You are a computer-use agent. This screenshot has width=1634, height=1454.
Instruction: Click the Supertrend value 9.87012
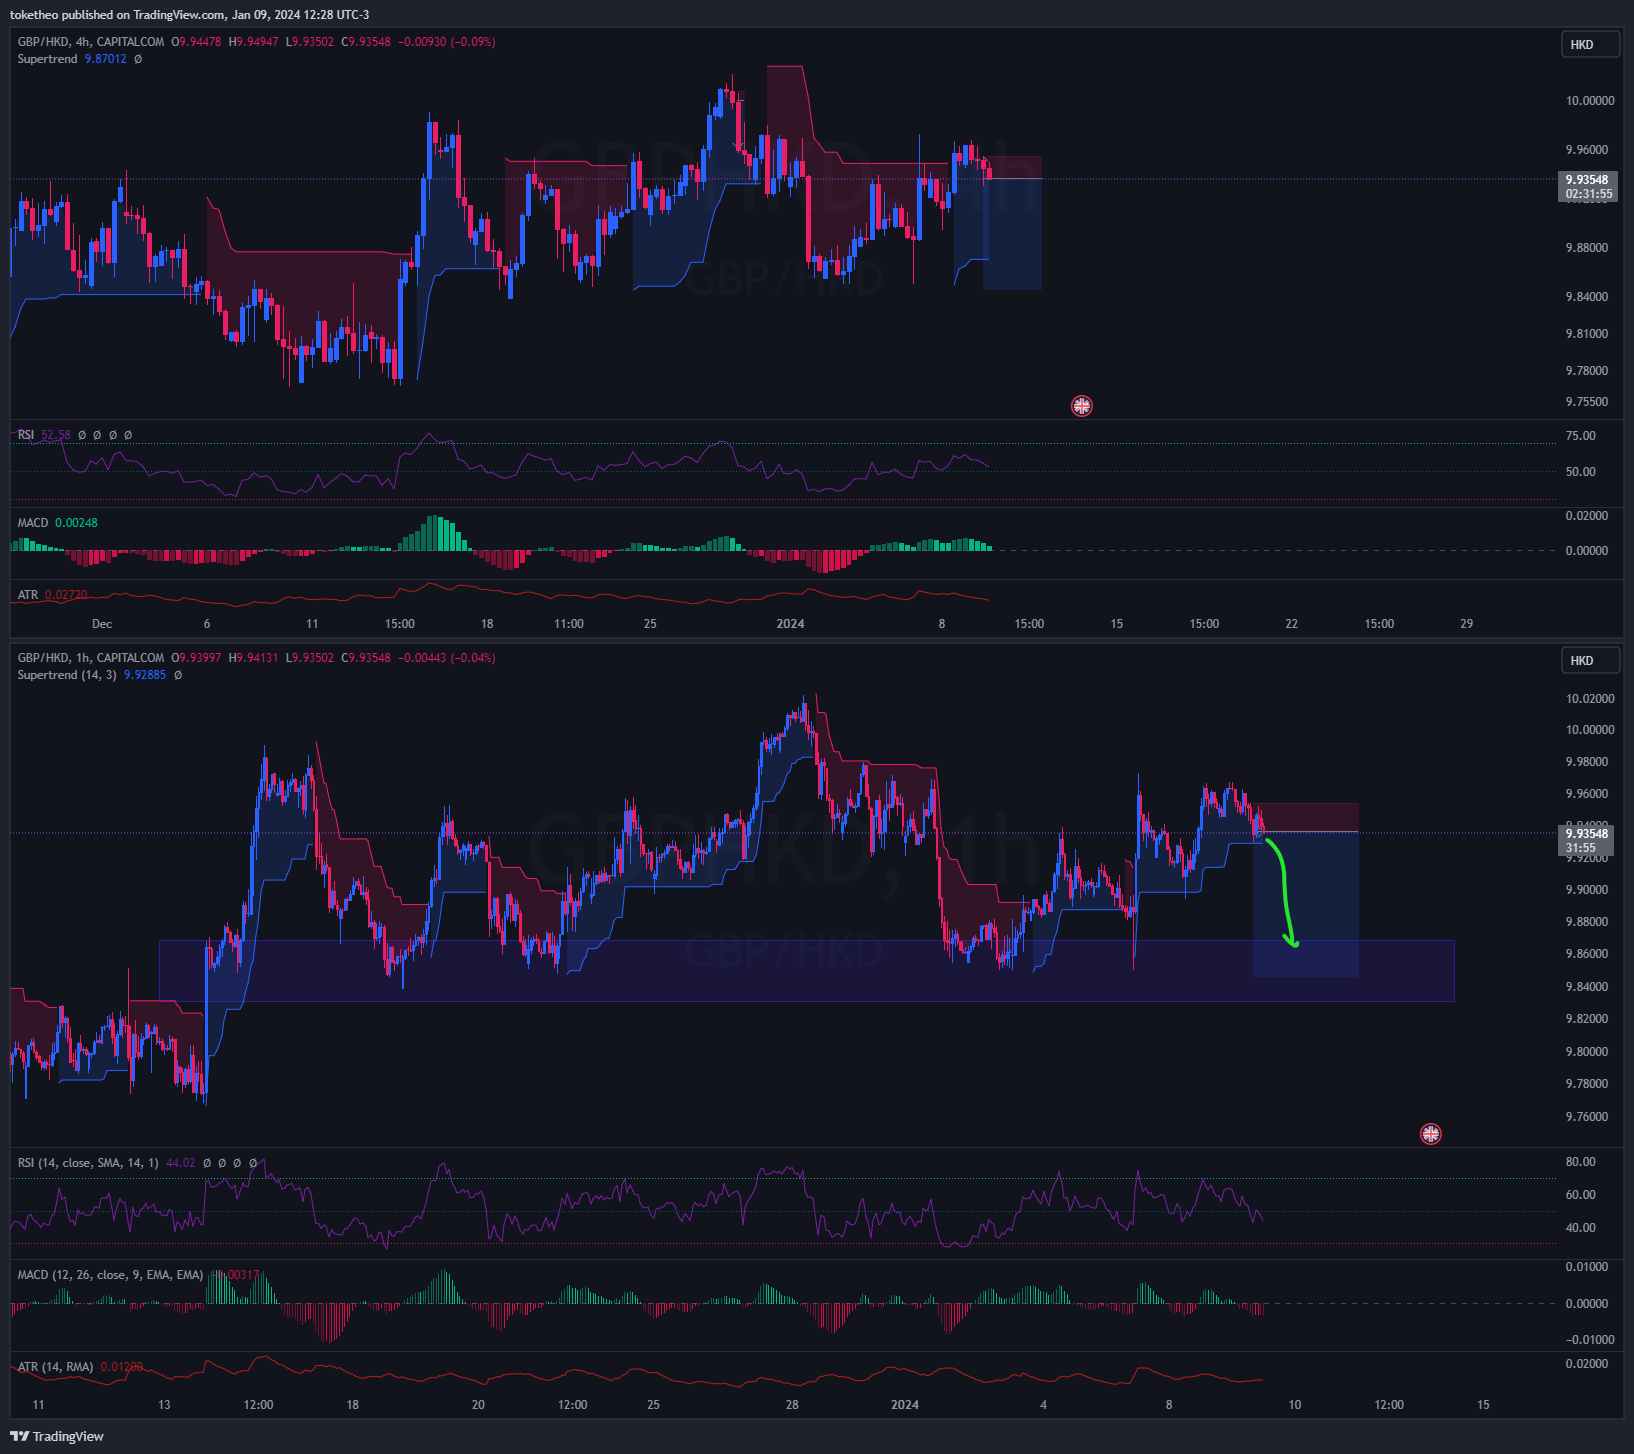[x=106, y=59]
